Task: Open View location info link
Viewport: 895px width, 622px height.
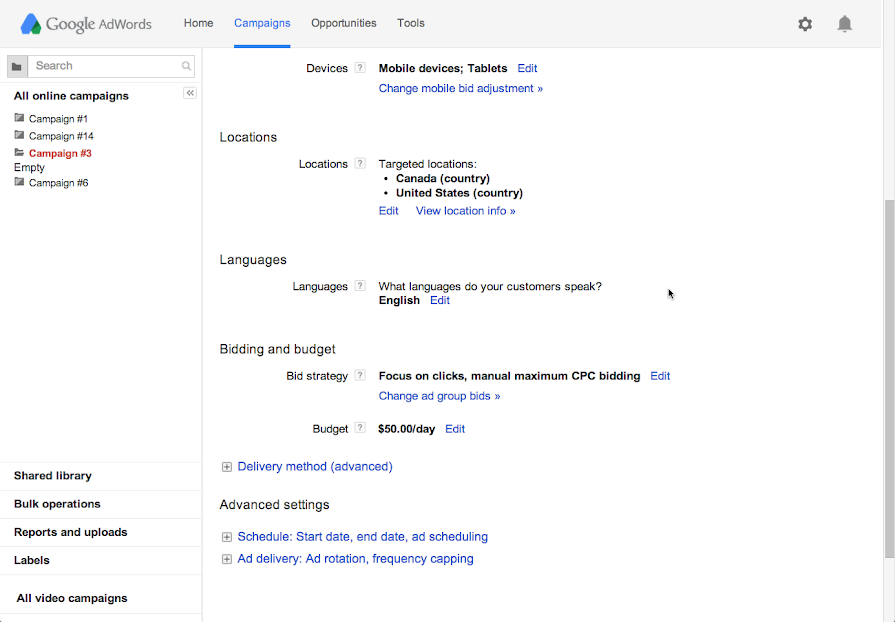Action: point(465,211)
